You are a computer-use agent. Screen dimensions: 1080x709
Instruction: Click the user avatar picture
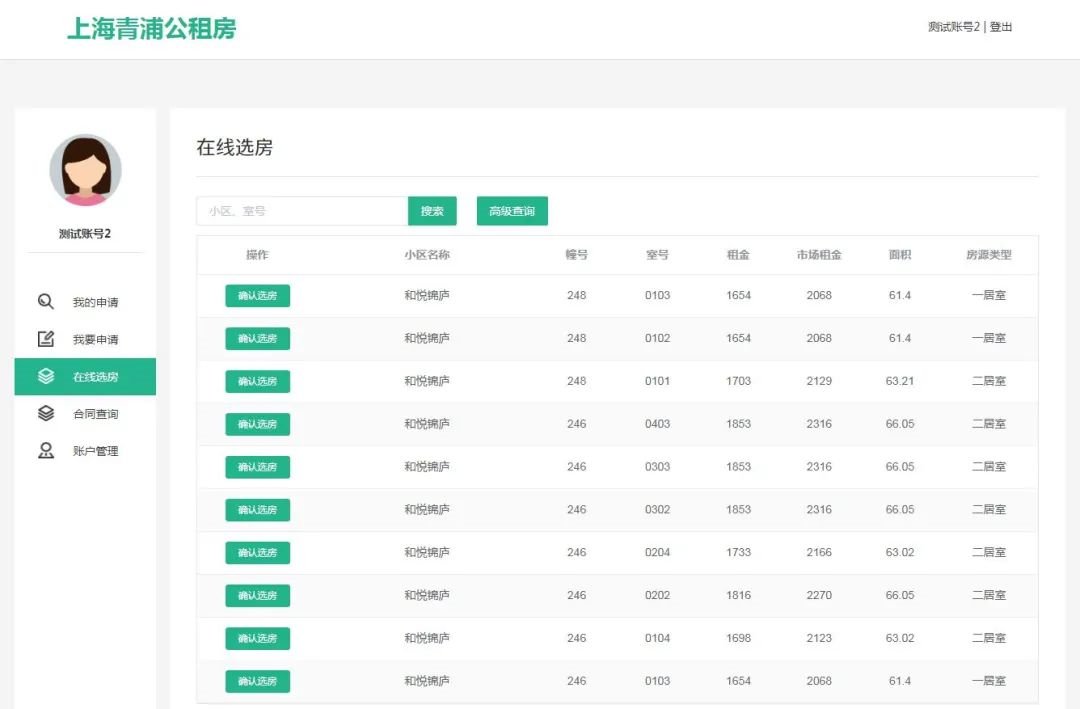[x=85, y=171]
